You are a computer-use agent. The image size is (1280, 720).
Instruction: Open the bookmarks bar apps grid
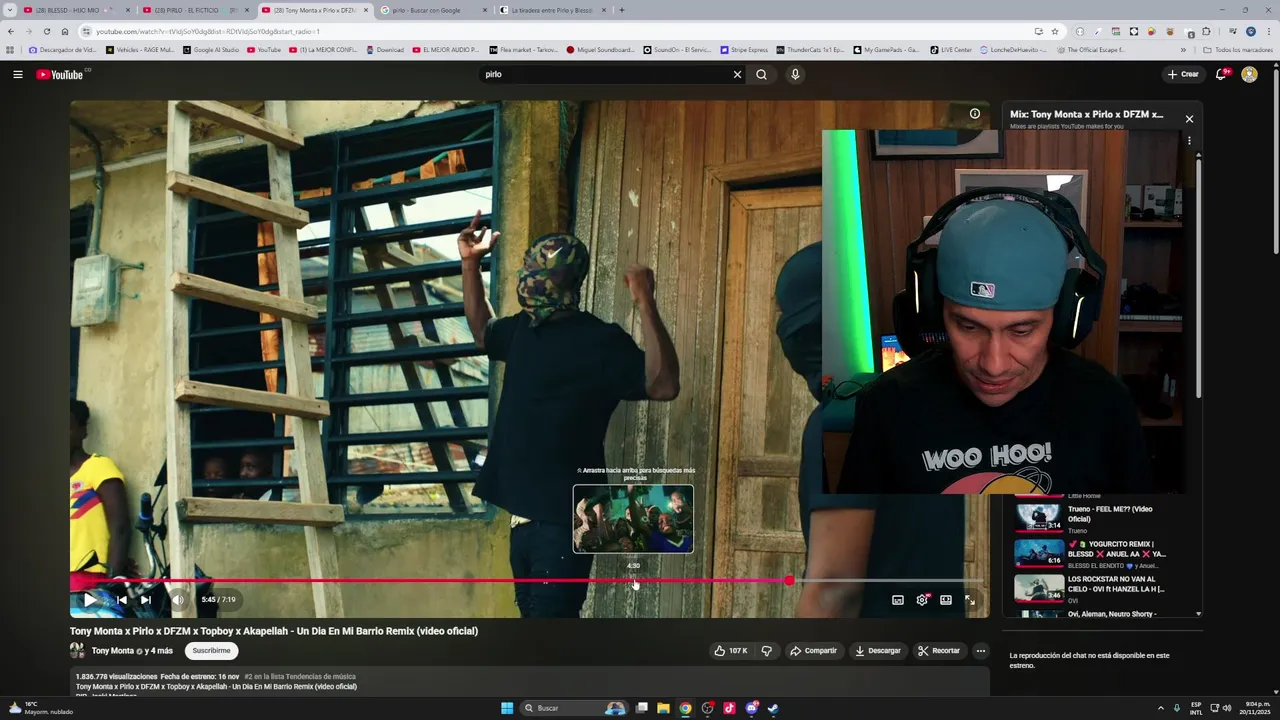10,49
